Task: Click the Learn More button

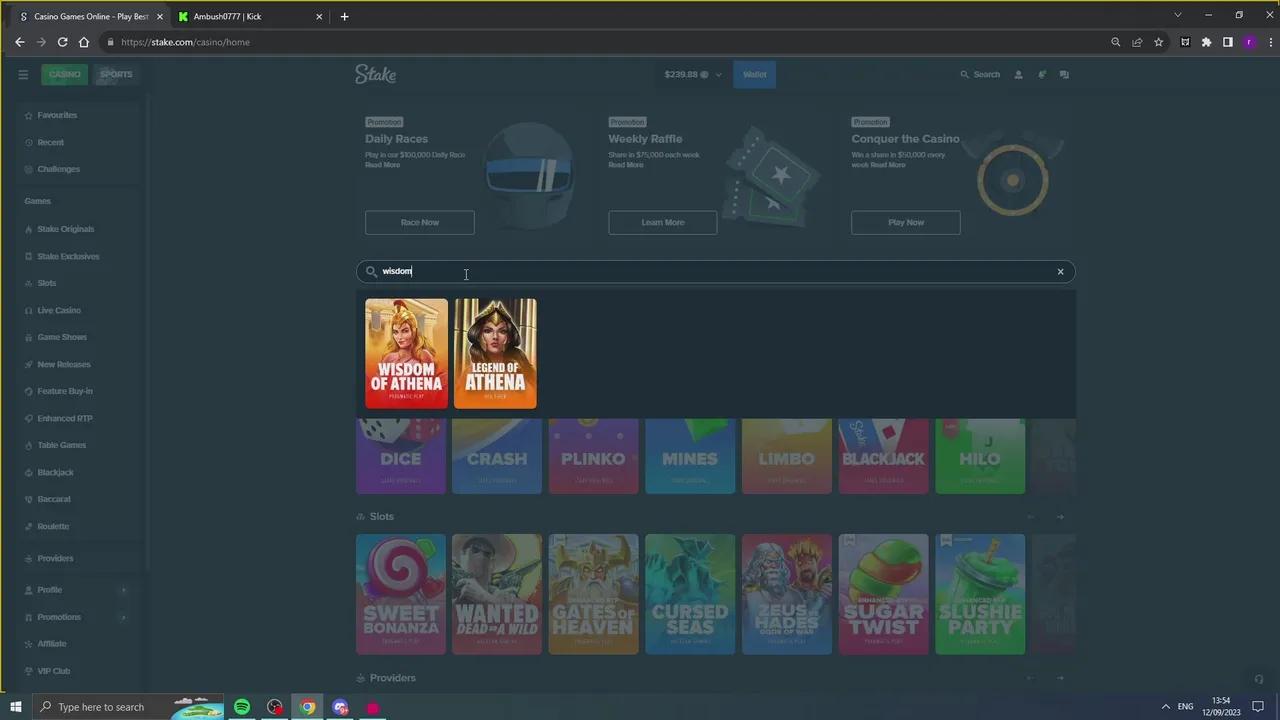Action: tap(663, 222)
